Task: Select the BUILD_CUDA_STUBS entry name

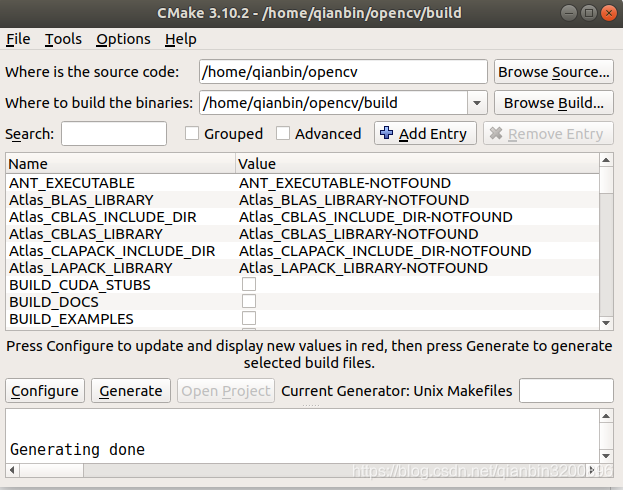Action: [x=80, y=285]
